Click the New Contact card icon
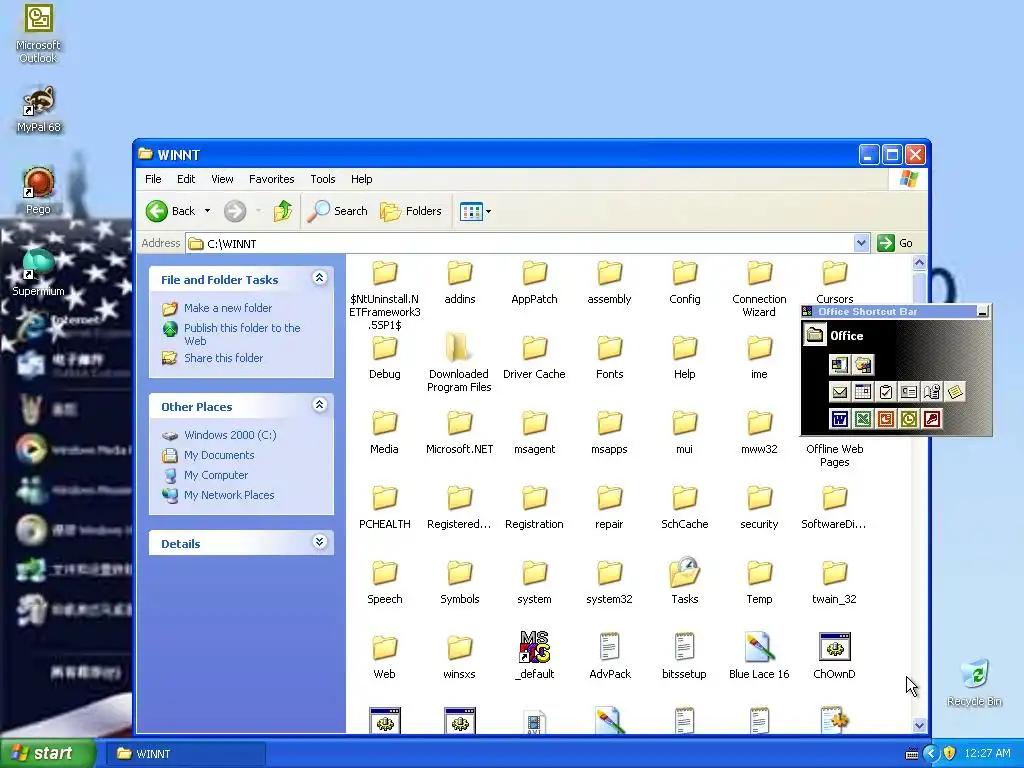 tap(908, 392)
